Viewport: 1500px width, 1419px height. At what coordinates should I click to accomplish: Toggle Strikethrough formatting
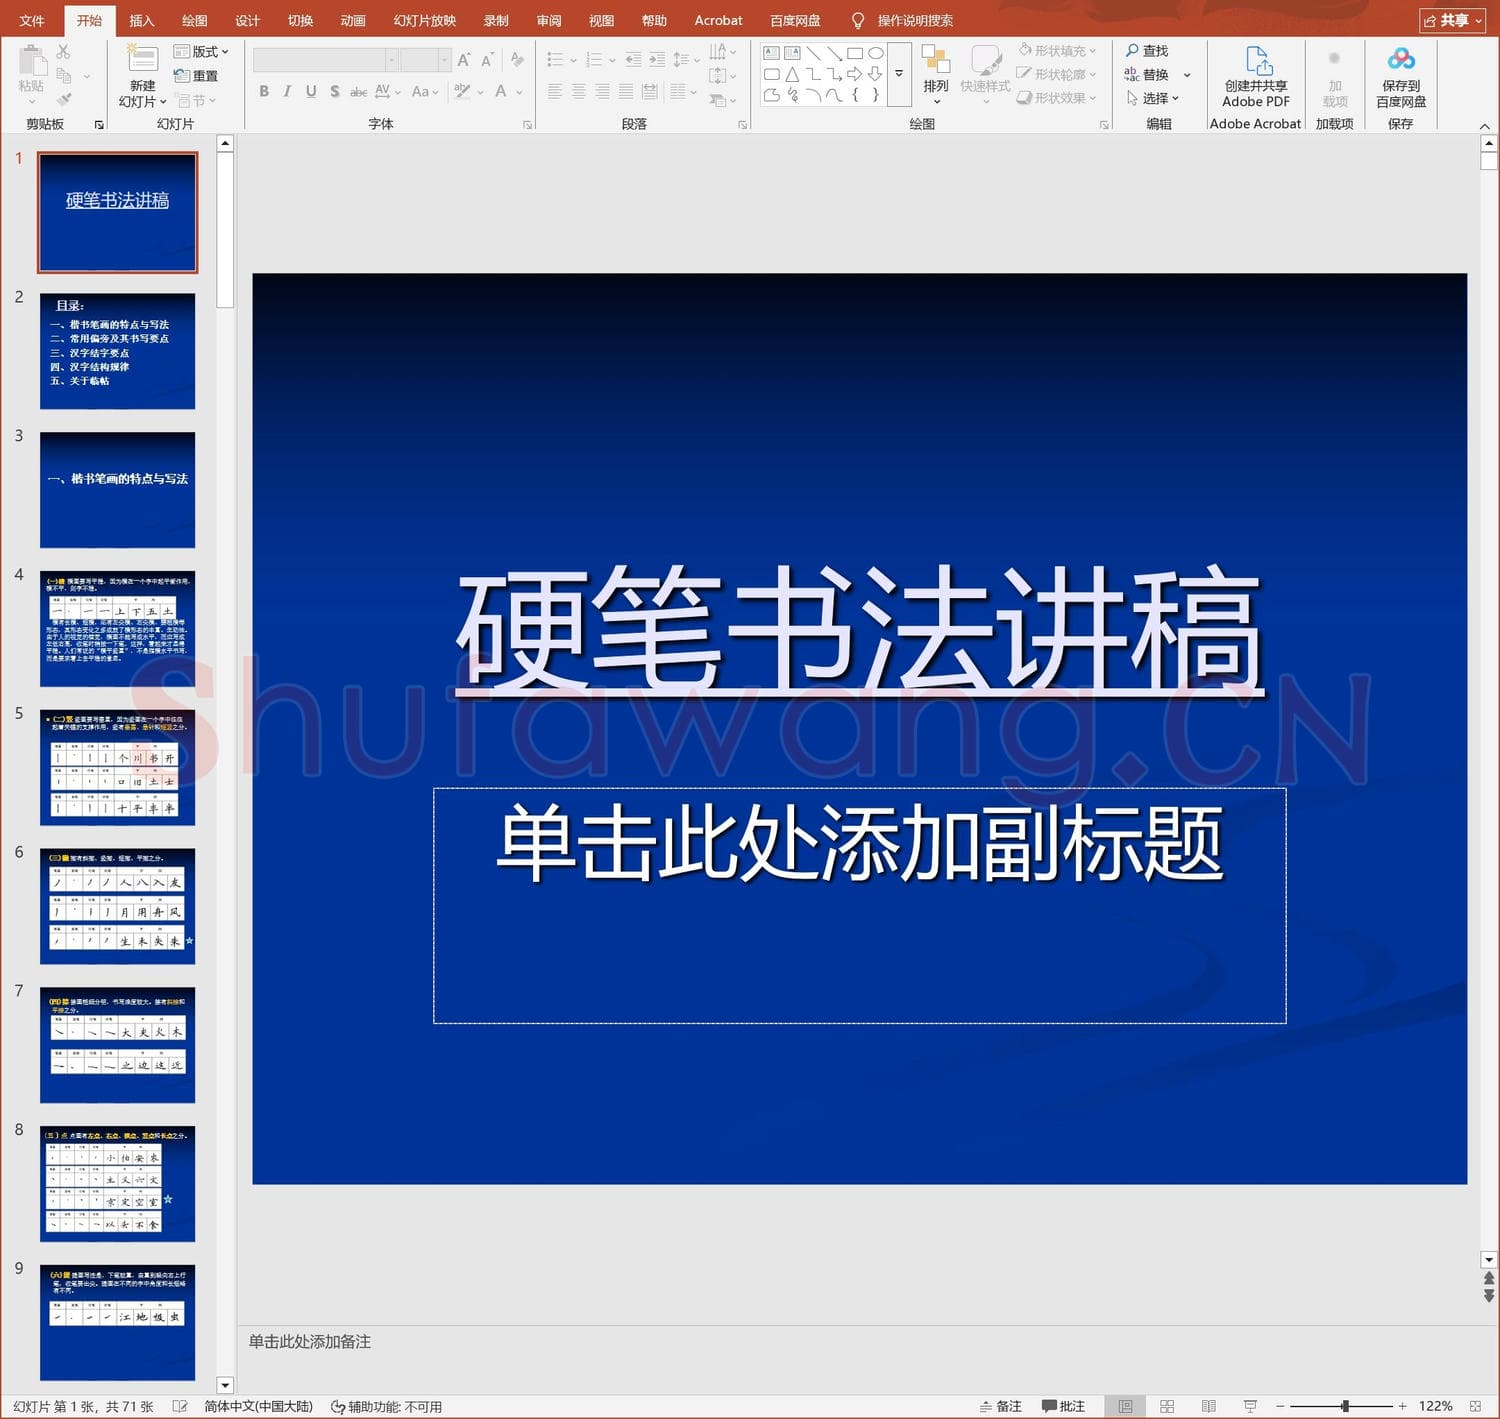pos(358,91)
